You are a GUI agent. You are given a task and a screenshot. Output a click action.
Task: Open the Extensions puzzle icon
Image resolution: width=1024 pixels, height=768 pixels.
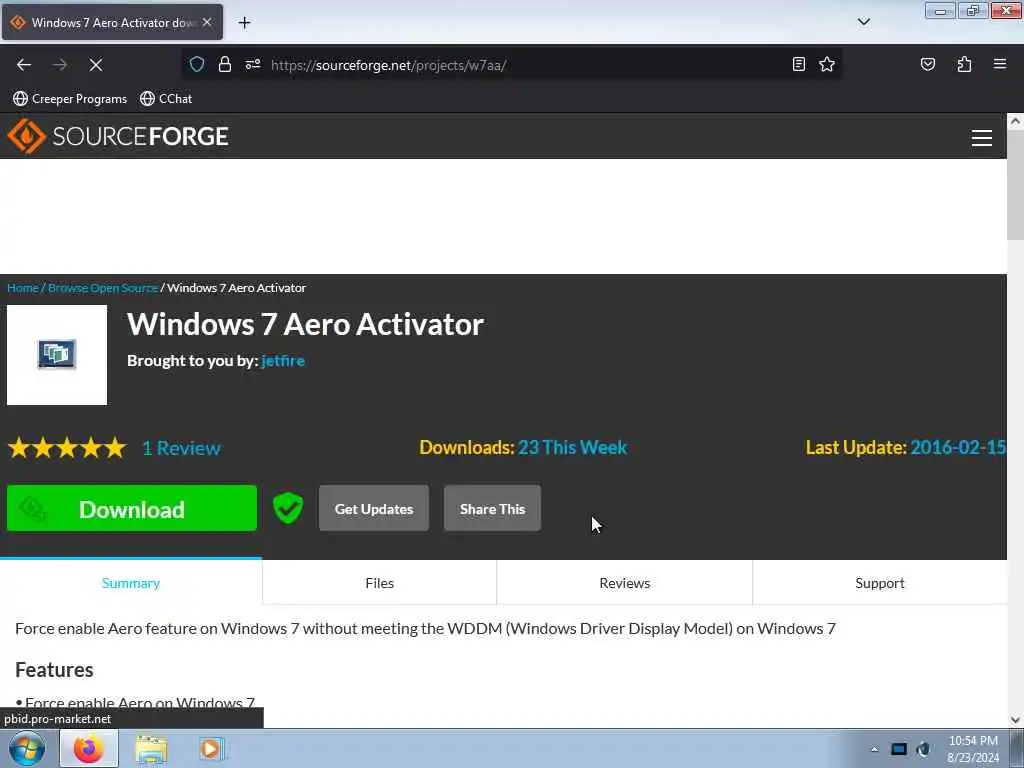click(964, 64)
